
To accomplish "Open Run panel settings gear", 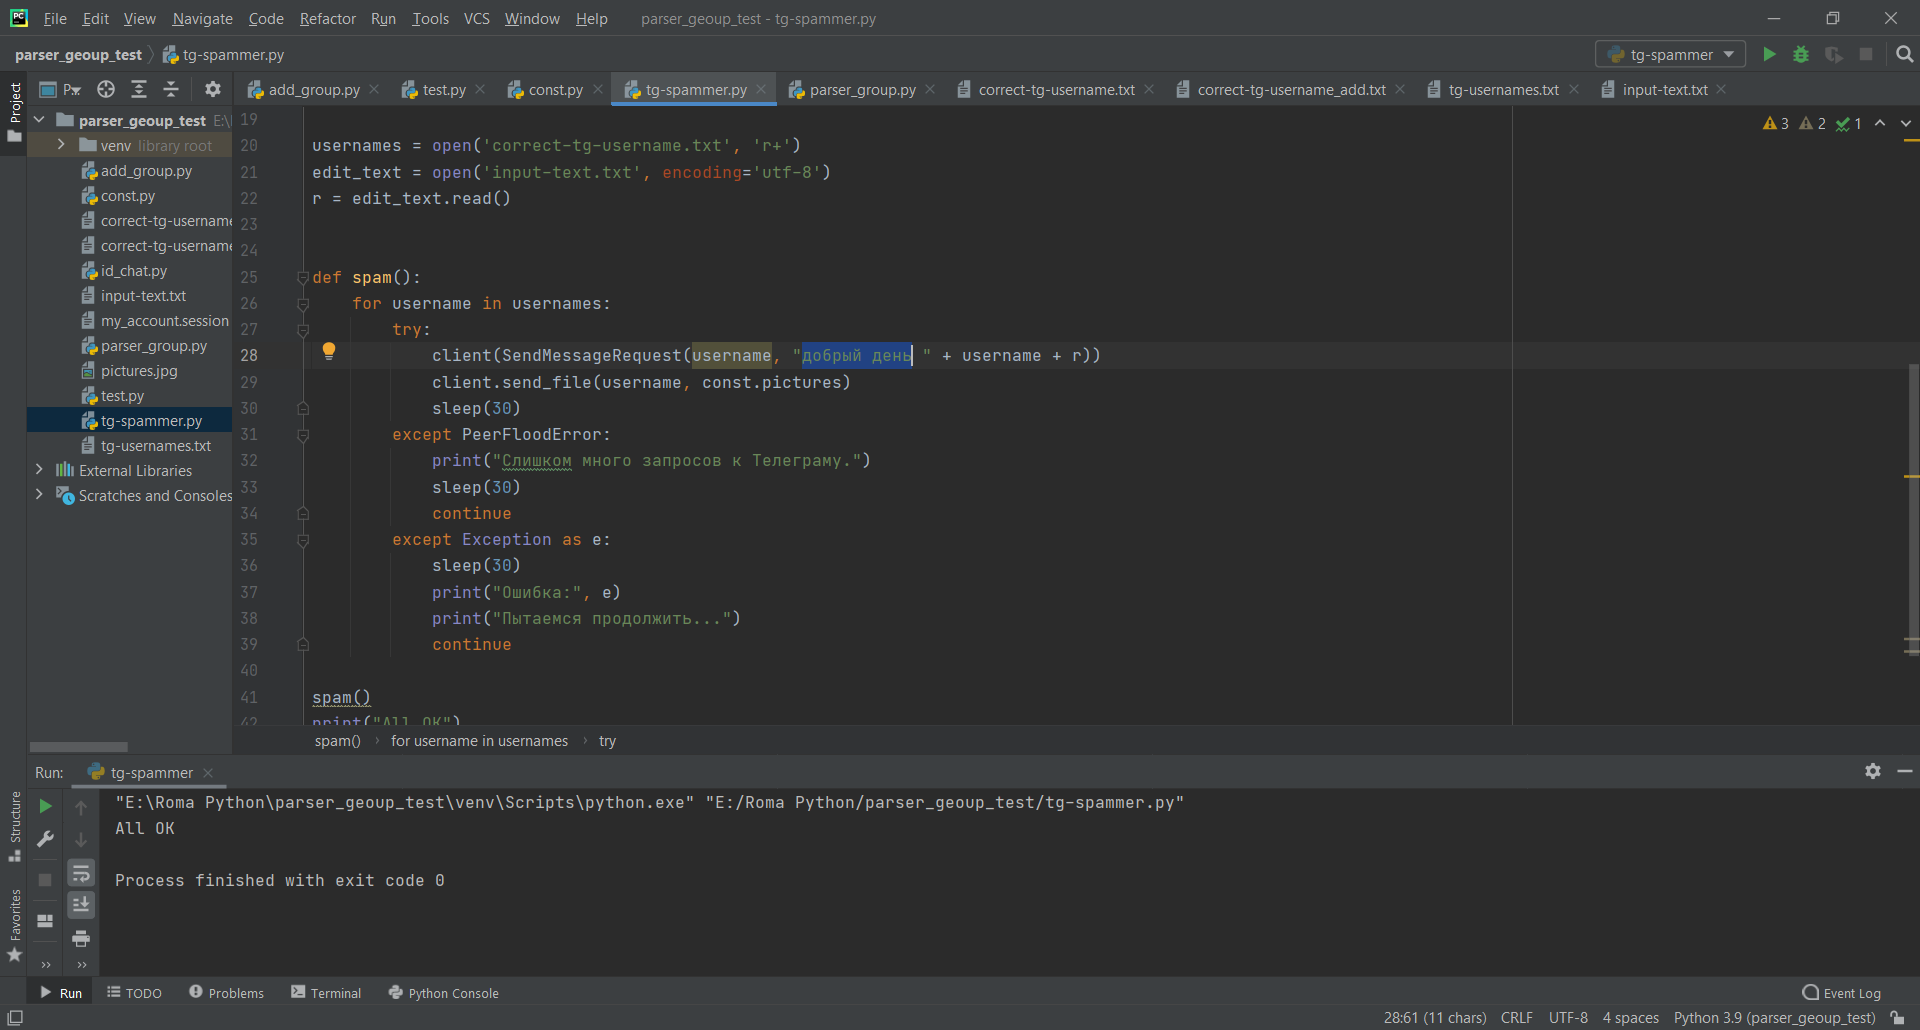I will 1873,771.
